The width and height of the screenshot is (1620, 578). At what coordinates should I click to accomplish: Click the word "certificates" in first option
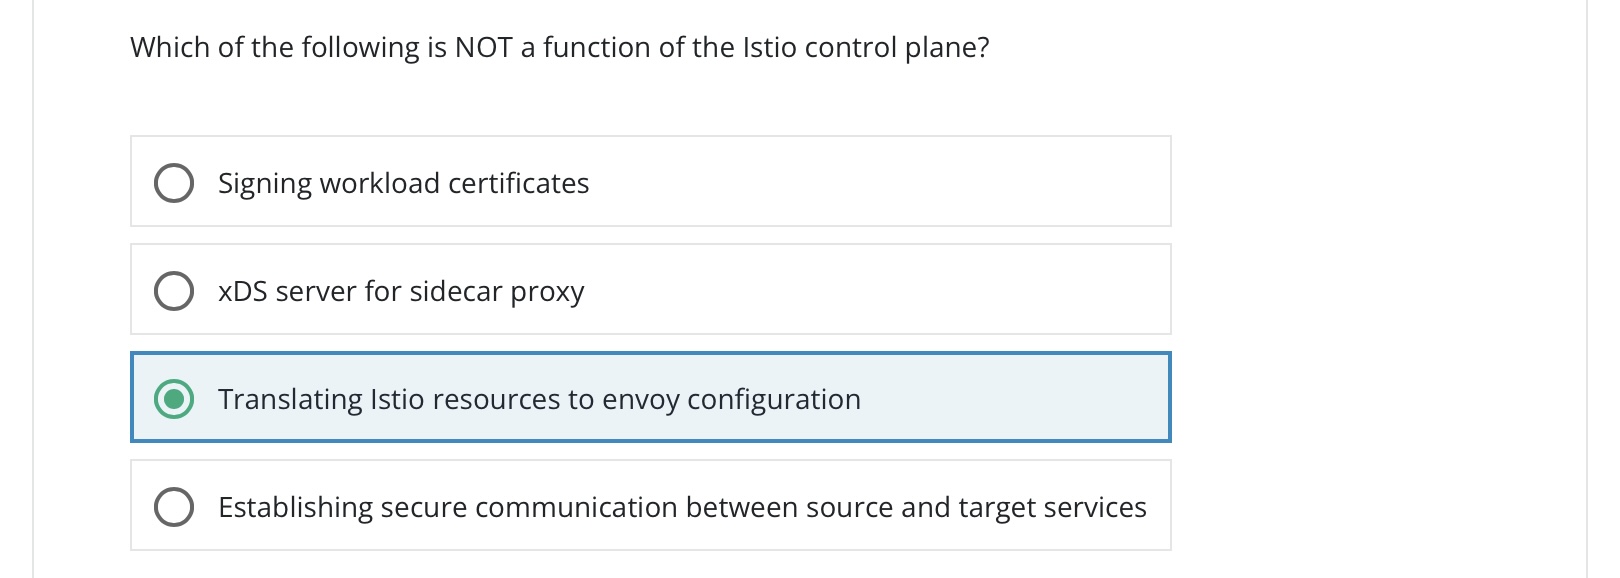click(519, 183)
